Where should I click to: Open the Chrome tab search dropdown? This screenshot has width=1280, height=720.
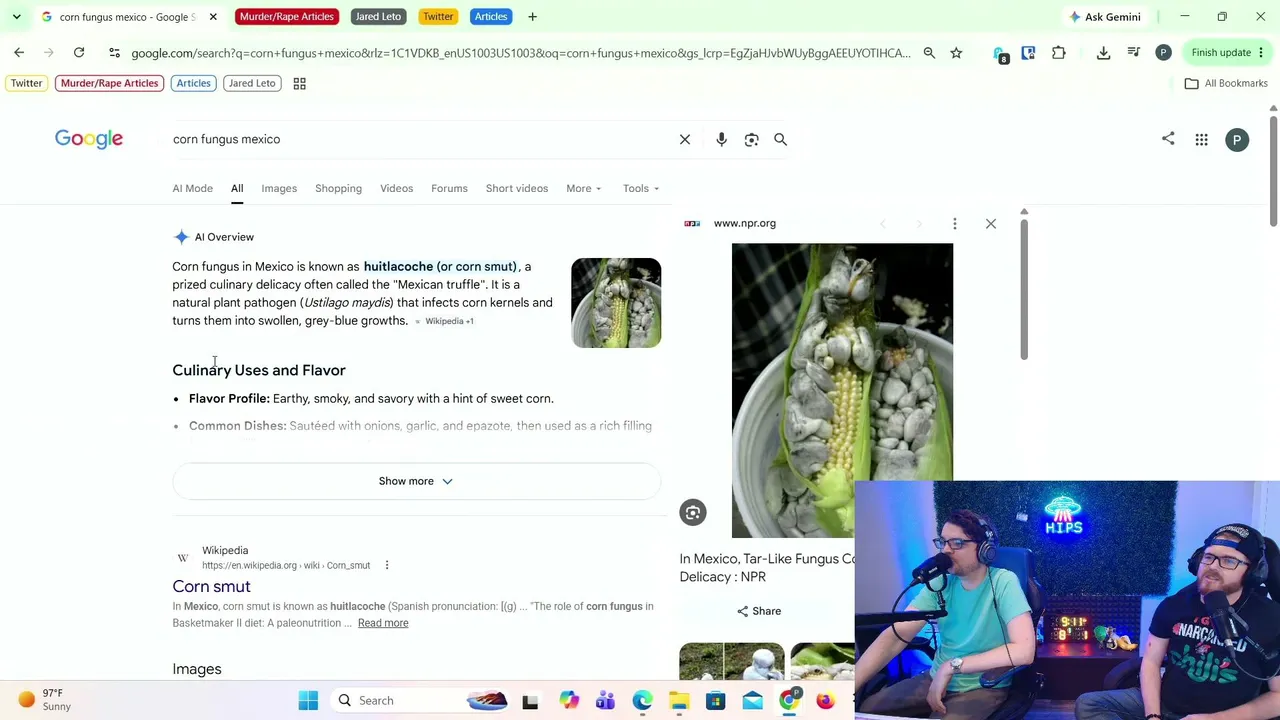click(x=17, y=16)
